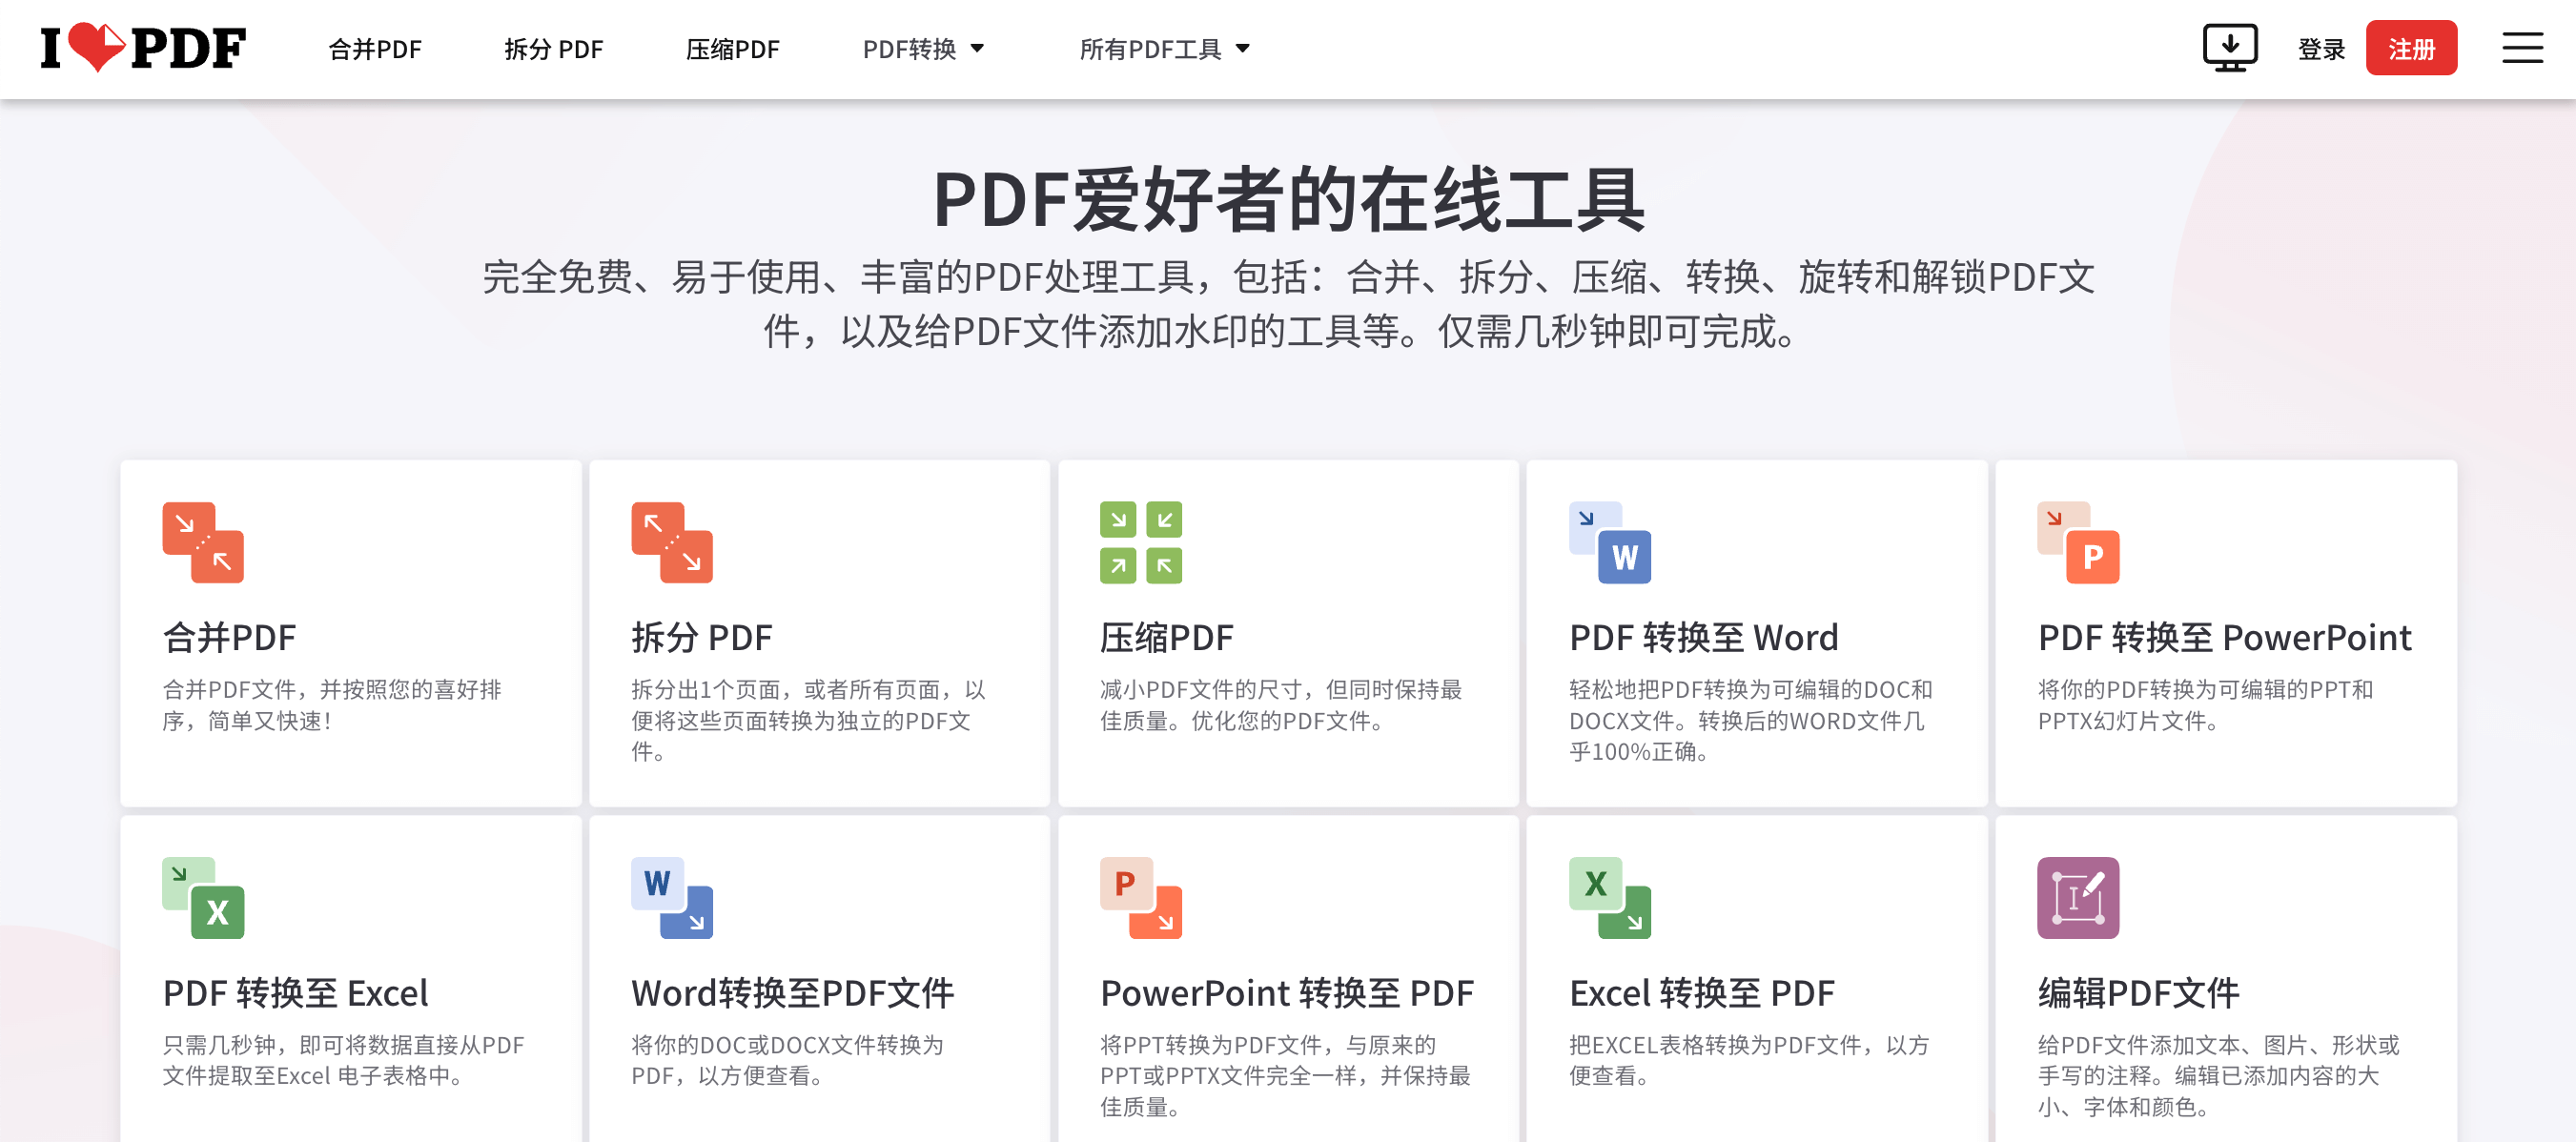Click the 拆分 PDF split icon
Screen dimensions: 2576x1142
click(x=672, y=542)
